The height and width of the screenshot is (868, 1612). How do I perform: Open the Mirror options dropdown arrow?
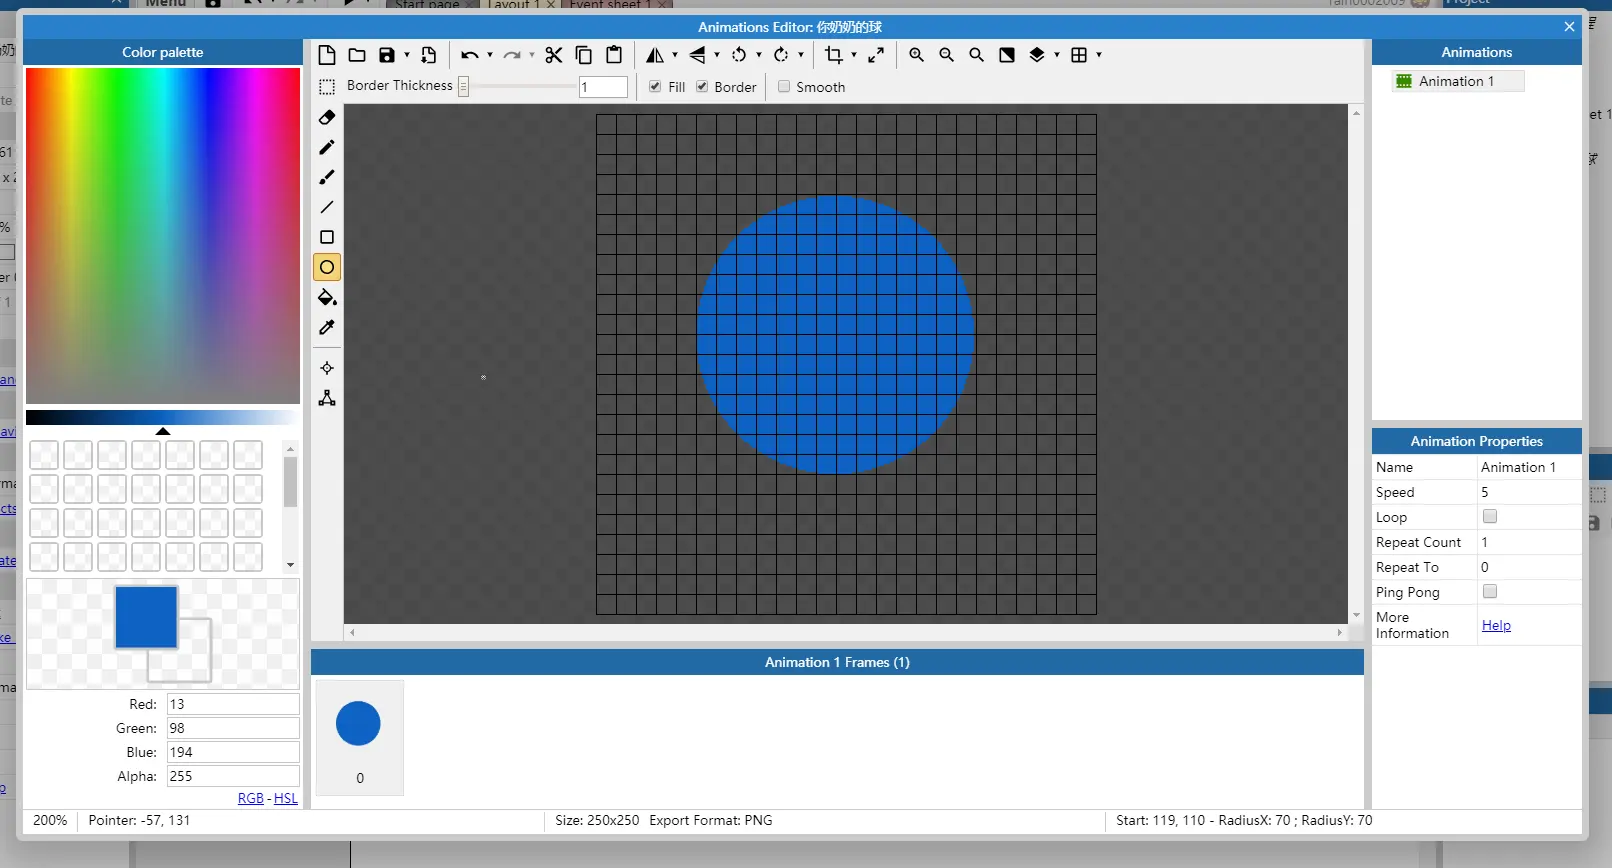click(x=675, y=55)
